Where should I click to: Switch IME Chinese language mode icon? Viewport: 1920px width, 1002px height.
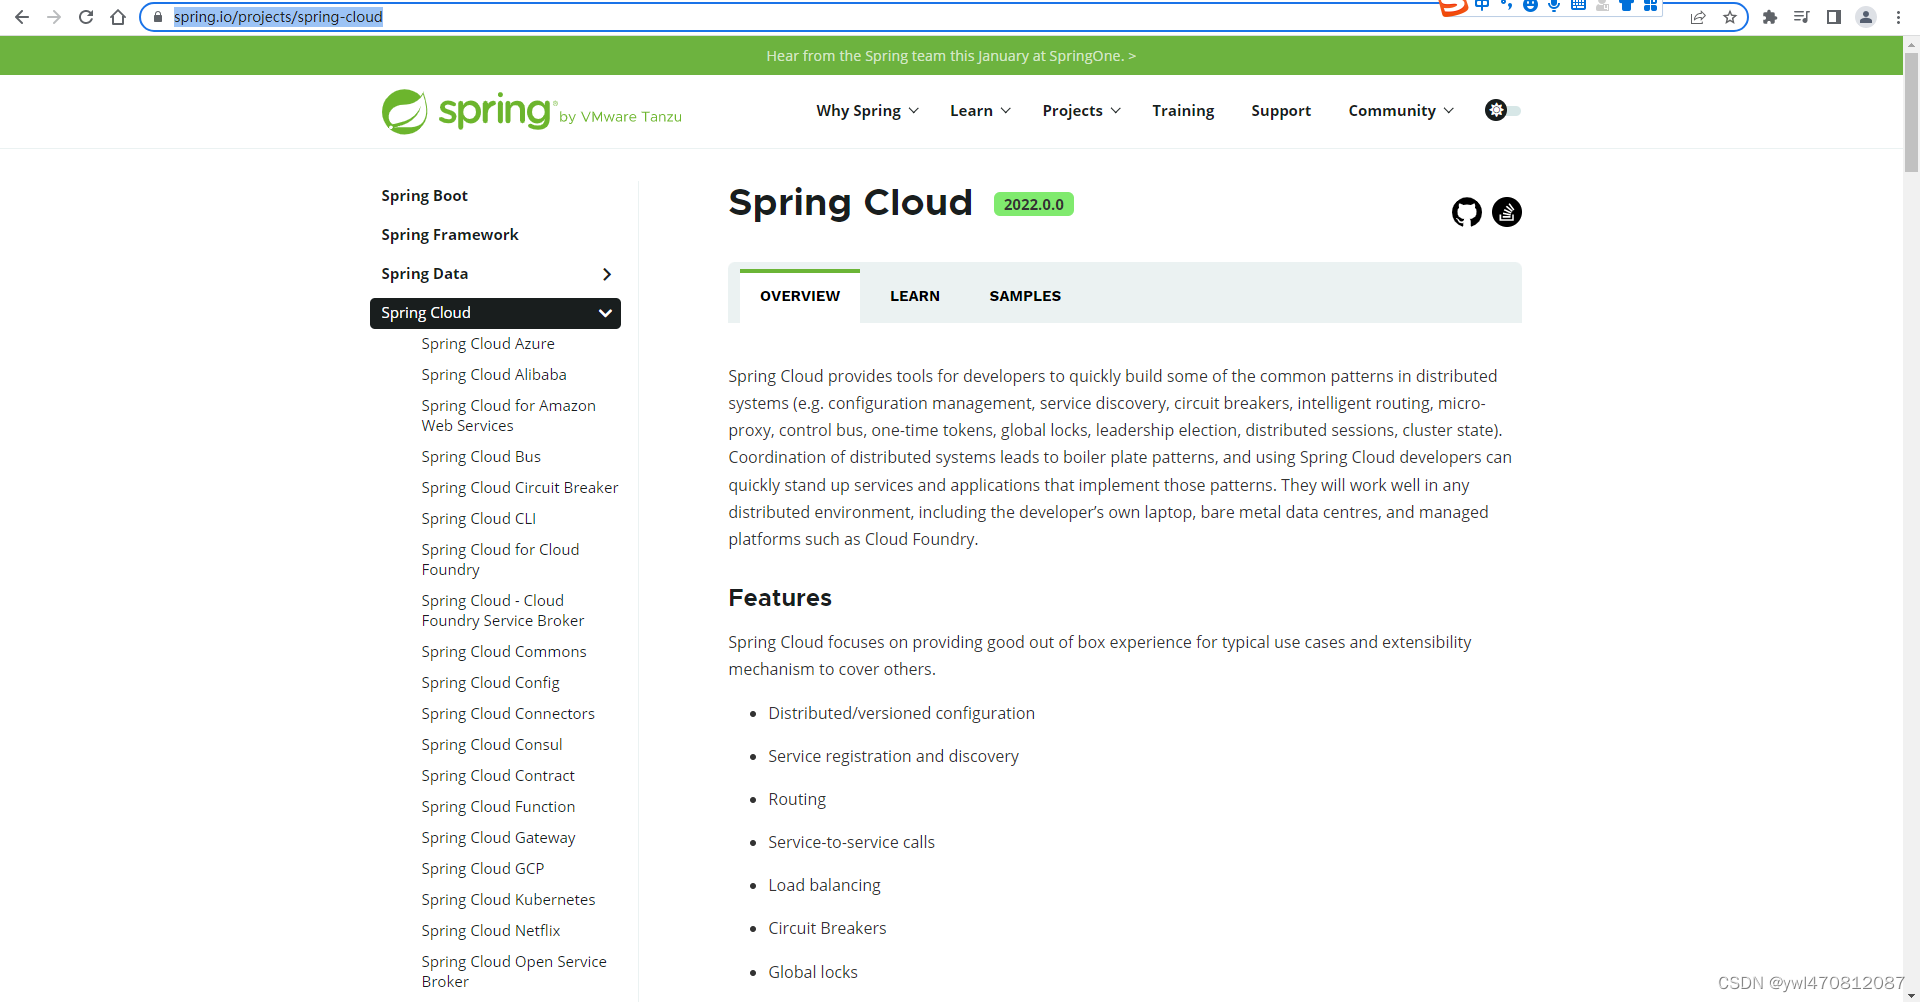tap(1482, 6)
